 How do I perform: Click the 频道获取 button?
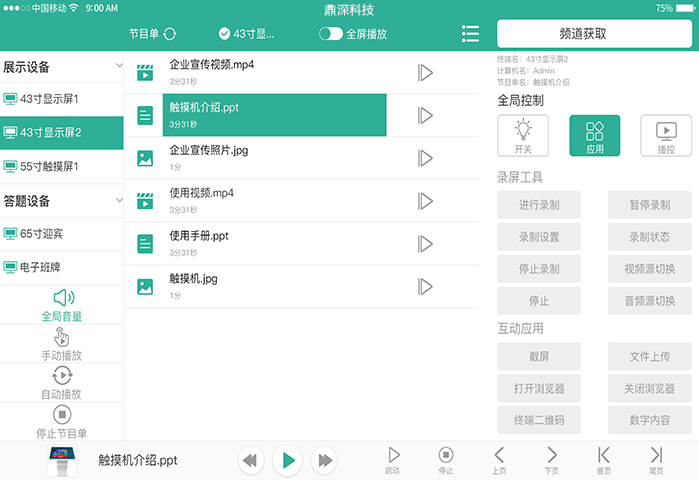point(594,34)
